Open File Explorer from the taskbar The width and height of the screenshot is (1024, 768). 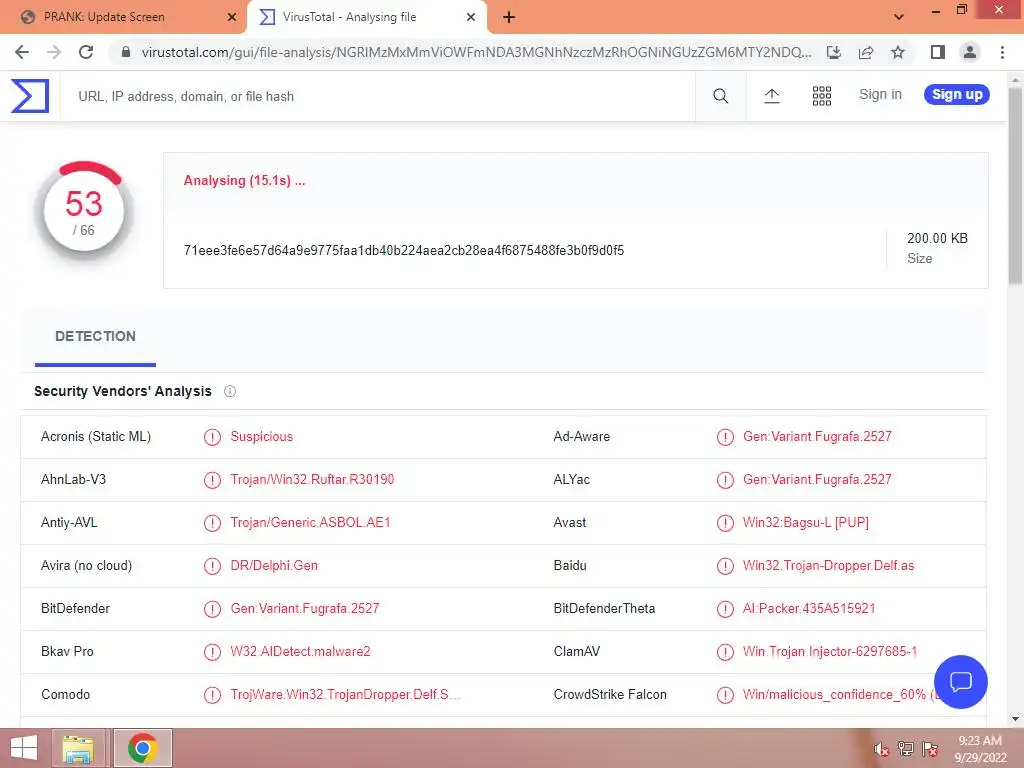[78, 748]
